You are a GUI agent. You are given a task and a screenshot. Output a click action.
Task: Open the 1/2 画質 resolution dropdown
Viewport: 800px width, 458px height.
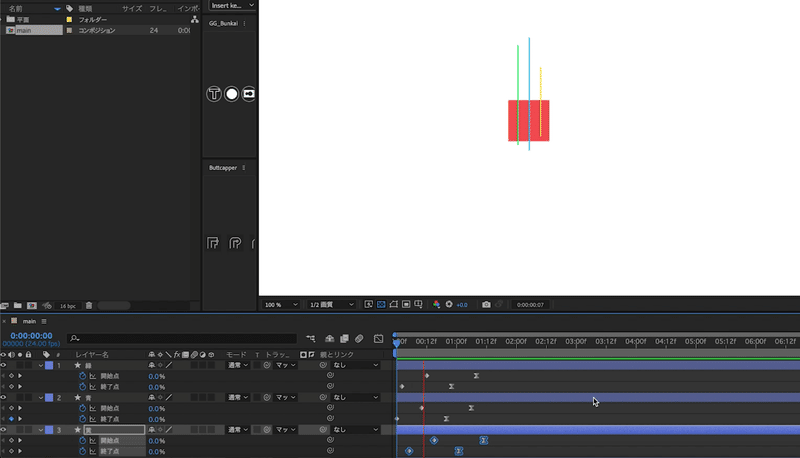click(x=331, y=304)
